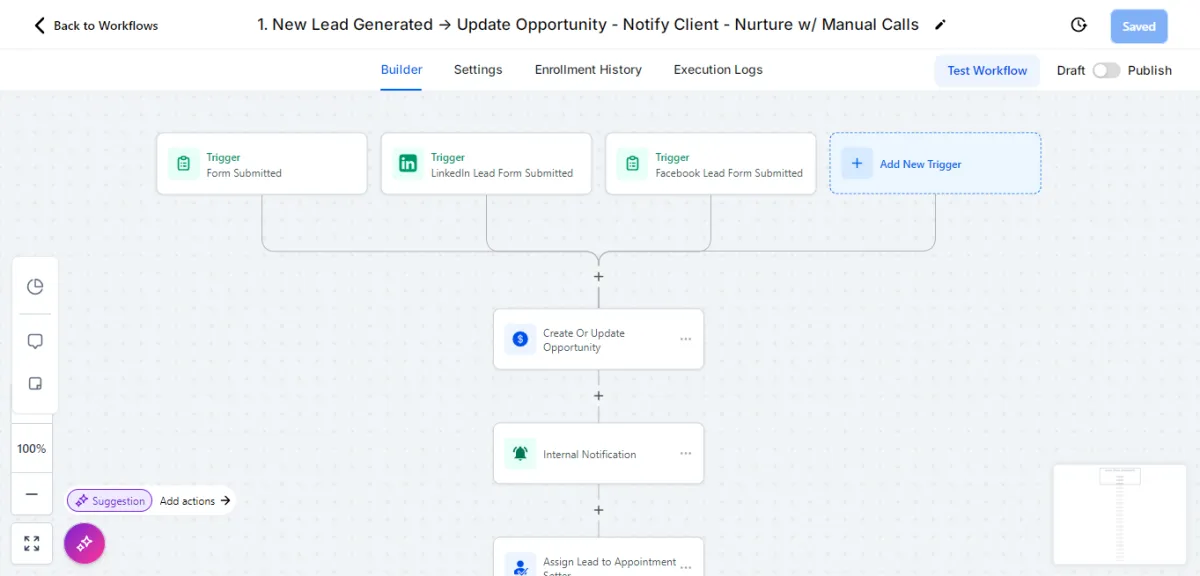Open Create Or Update Opportunity options menu
1200x576 pixels.
coord(685,339)
